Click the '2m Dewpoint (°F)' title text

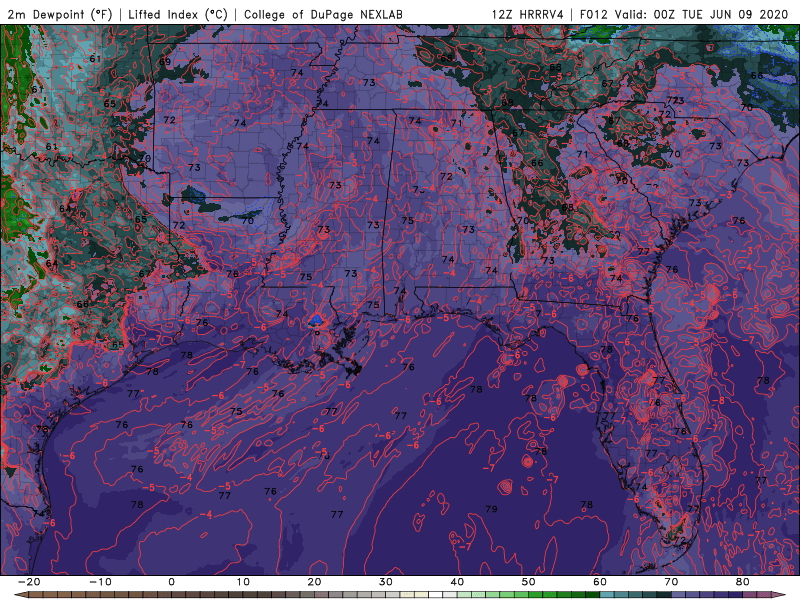coord(59,14)
